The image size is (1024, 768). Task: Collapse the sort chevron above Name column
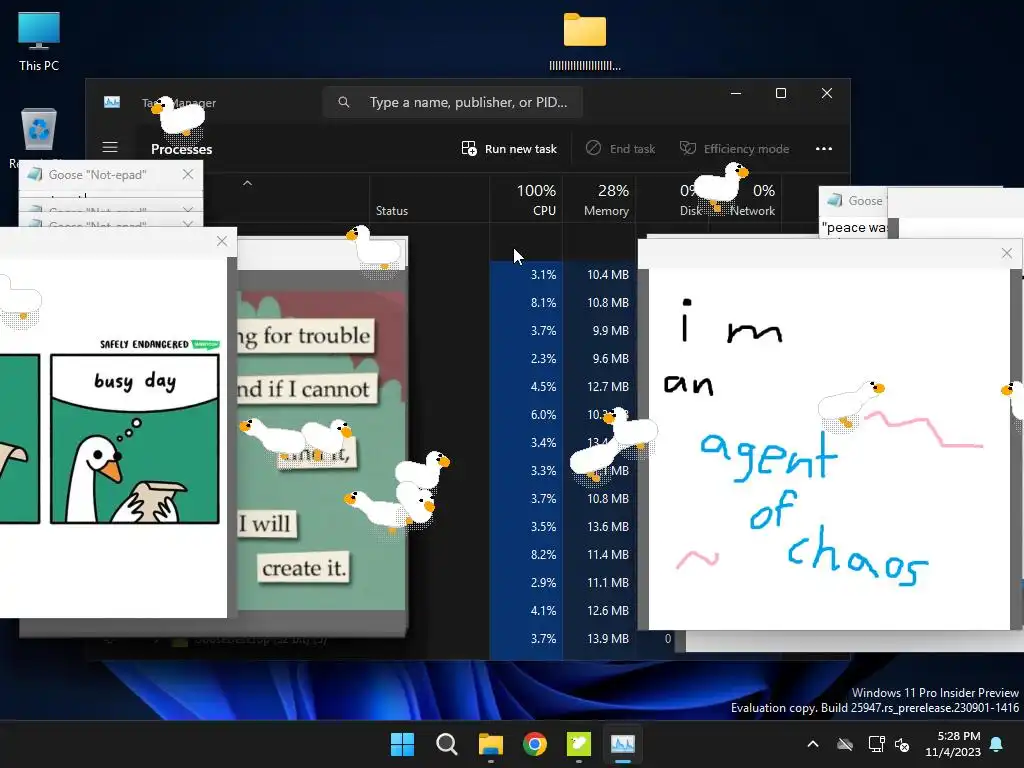coord(248,184)
